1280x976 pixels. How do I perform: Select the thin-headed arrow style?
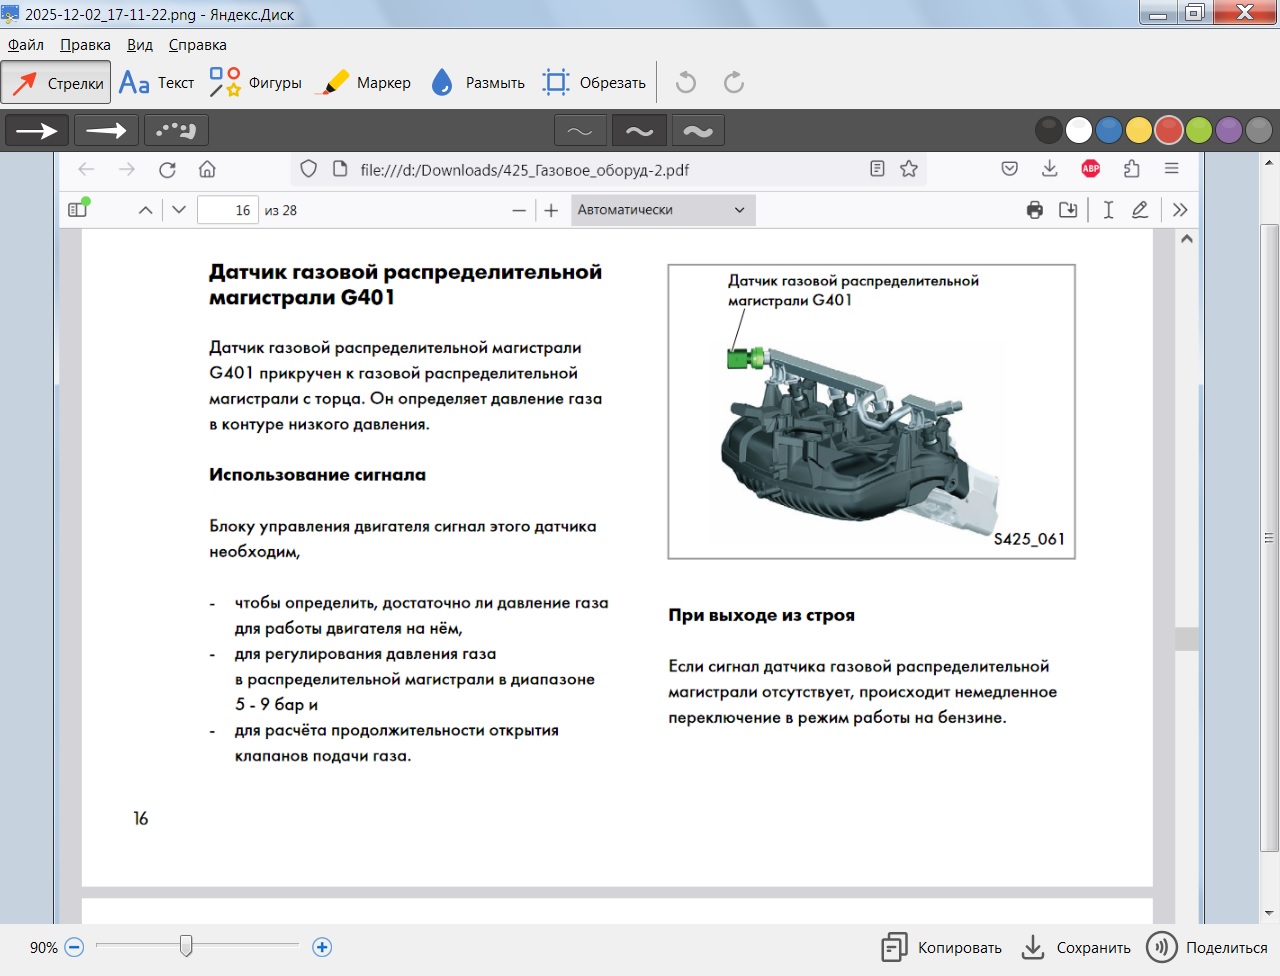point(106,130)
